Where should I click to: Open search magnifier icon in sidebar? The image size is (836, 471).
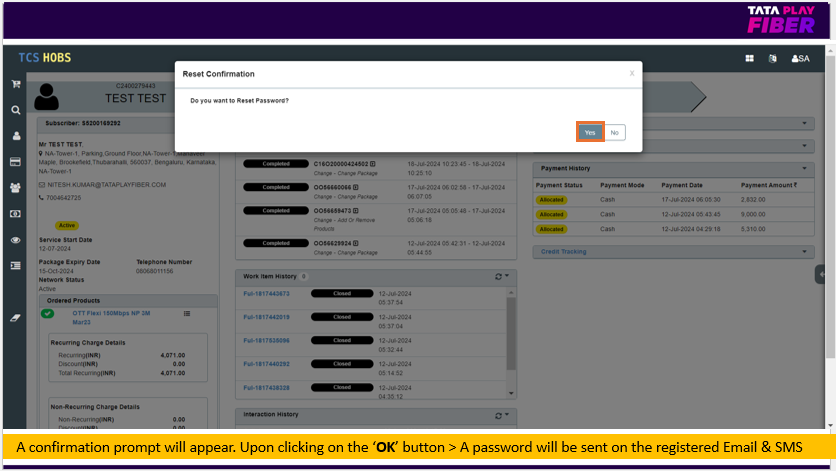tap(15, 110)
